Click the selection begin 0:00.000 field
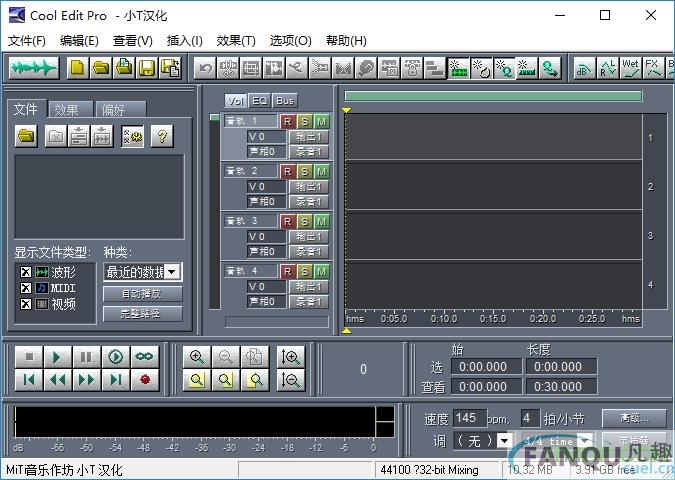The width and height of the screenshot is (675, 480). [x=486, y=367]
